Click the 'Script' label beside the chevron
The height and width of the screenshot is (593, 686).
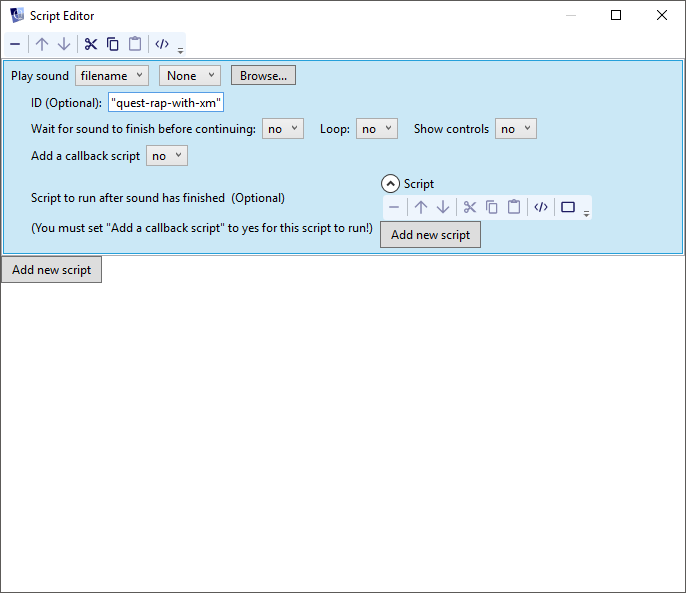pyautogui.click(x=419, y=184)
